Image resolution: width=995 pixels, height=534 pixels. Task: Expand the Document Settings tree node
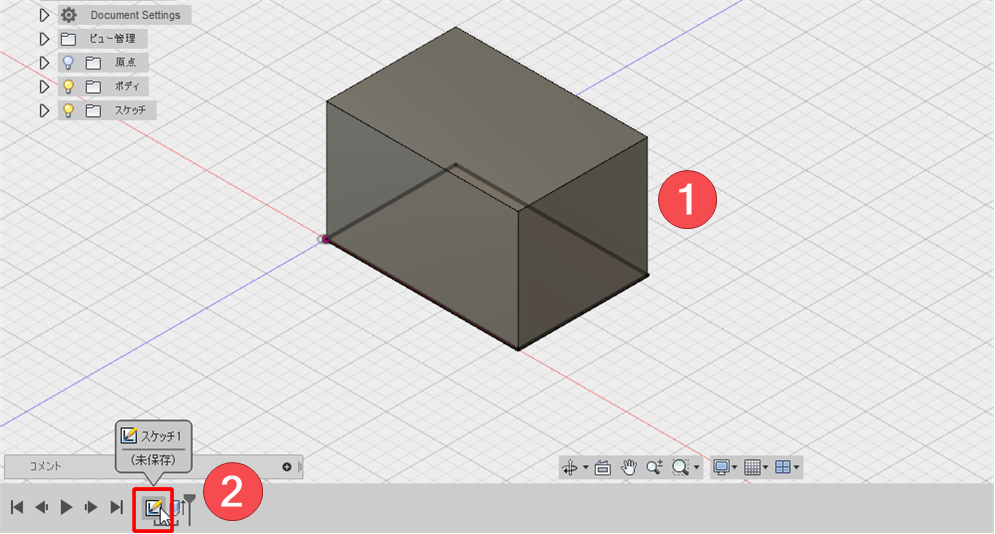pos(44,15)
